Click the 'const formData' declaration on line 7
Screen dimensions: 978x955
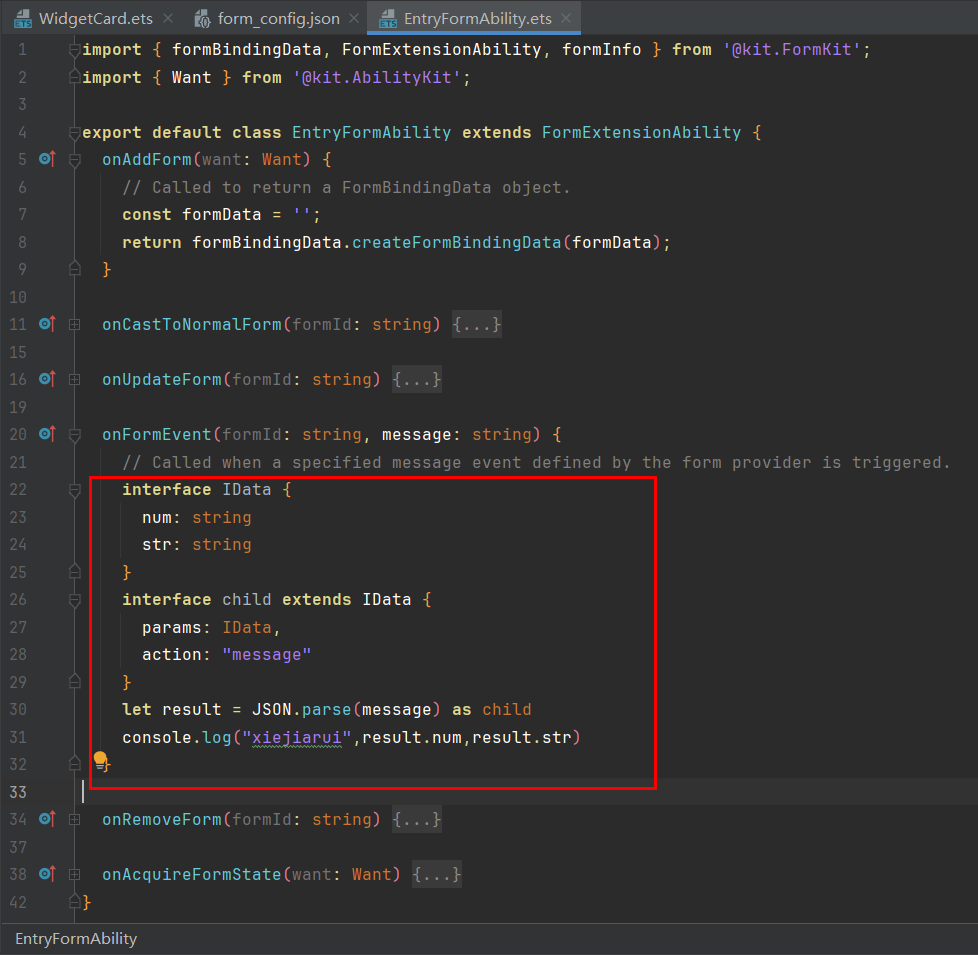click(x=191, y=215)
